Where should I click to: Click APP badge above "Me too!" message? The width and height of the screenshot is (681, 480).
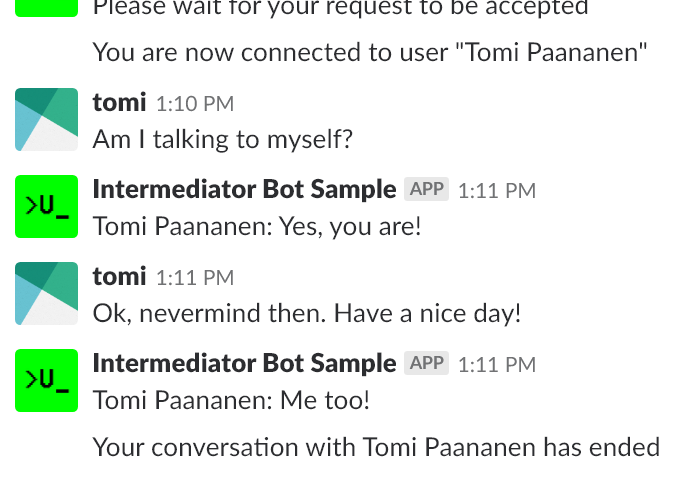tap(427, 363)
